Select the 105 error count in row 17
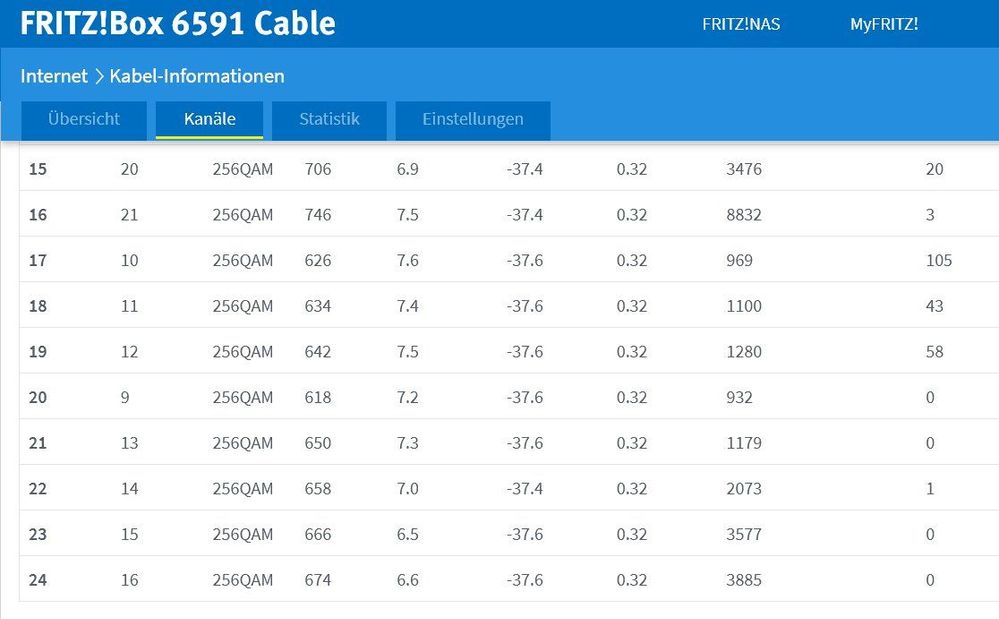 point(939,261)
